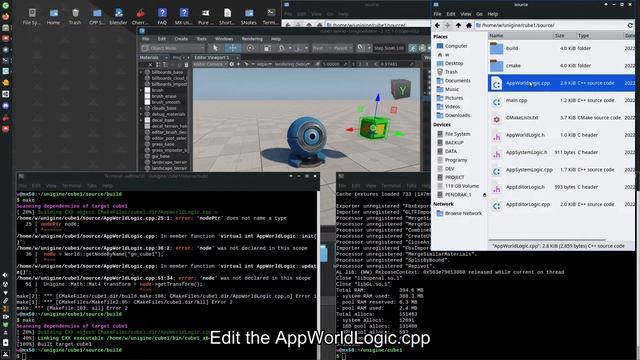The height and width of the screenshot is (360, 640).
Task: Select the decal_base material
Action: tap(163, 120)
